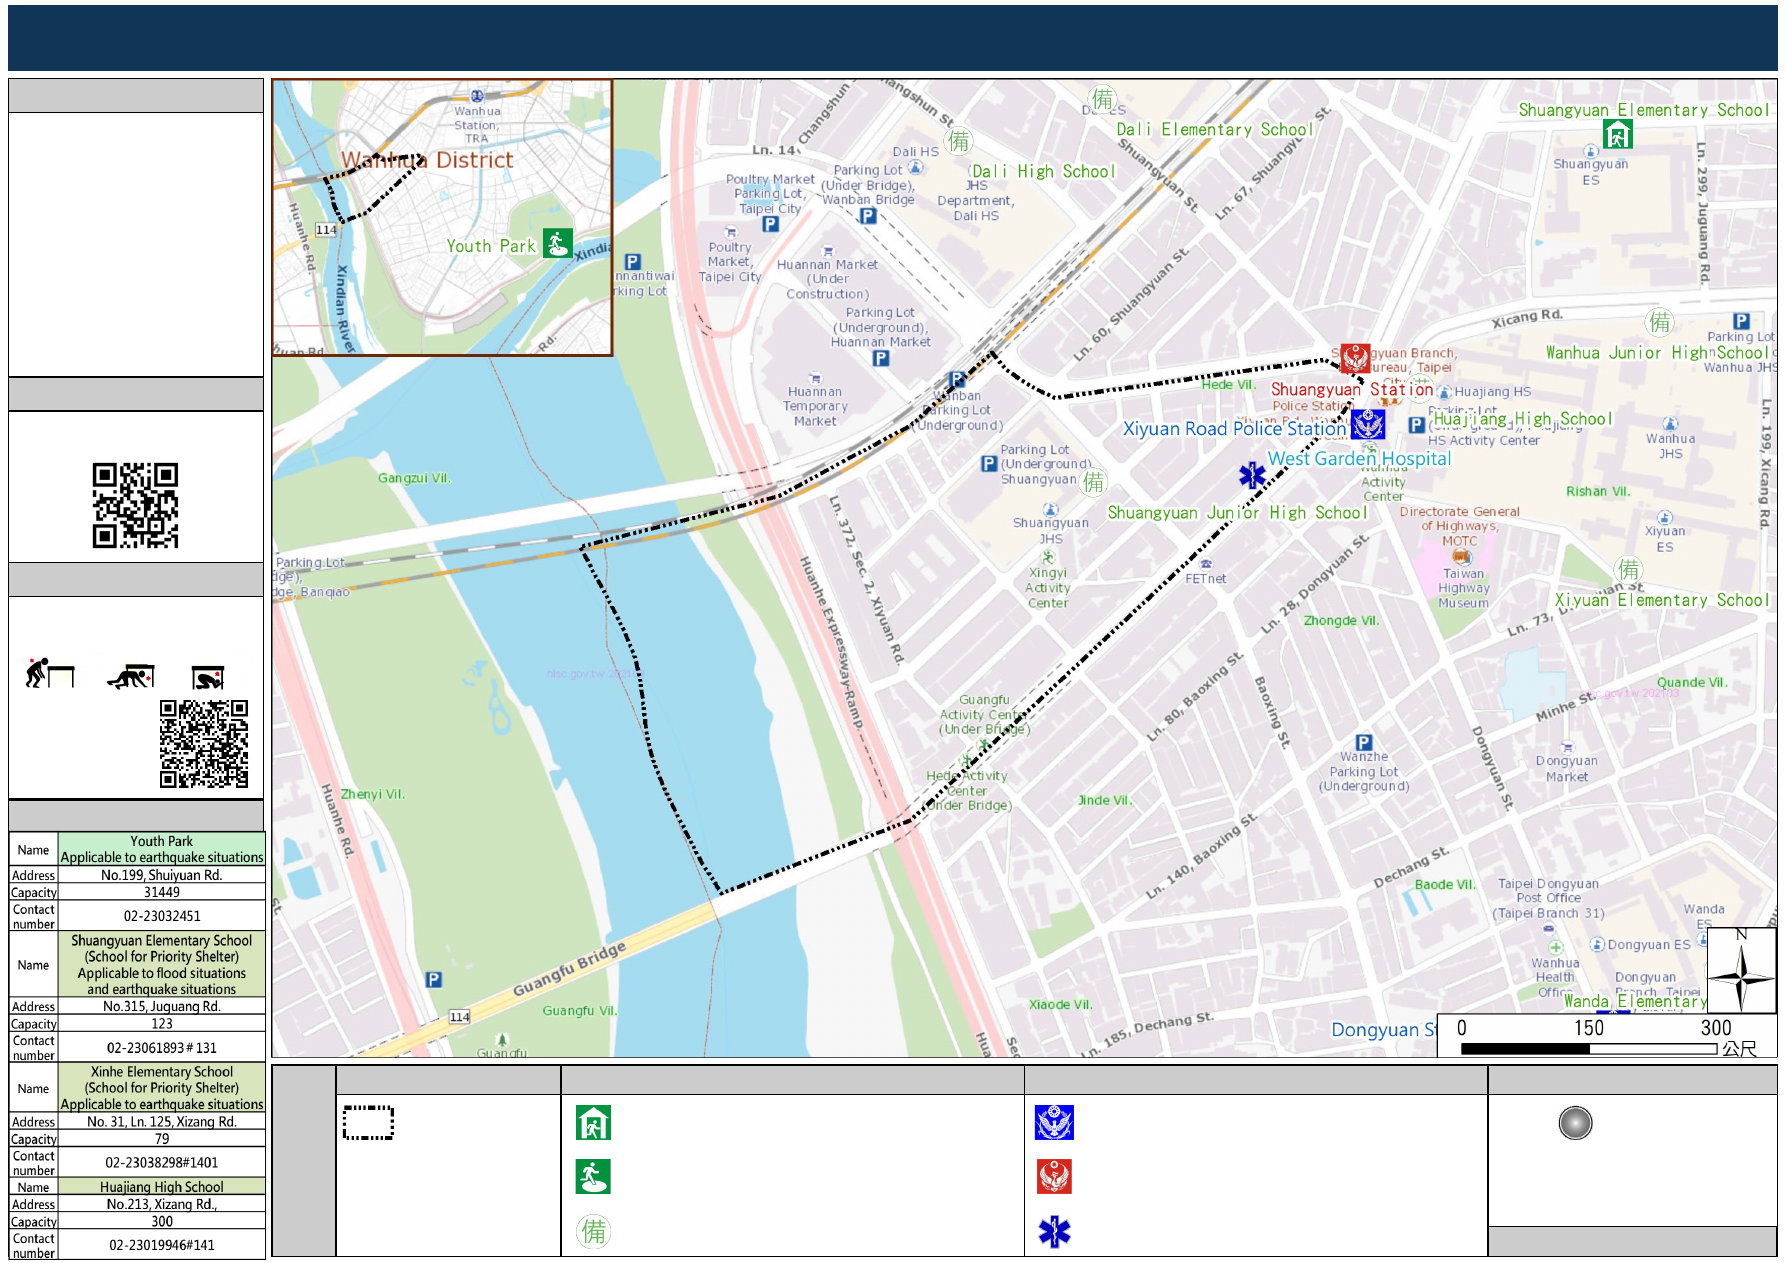The width and height of the screenshot is (1786, 1263).
Task: Click parking icon under Wanban Bridge label
Action: (x=868, y=215)
